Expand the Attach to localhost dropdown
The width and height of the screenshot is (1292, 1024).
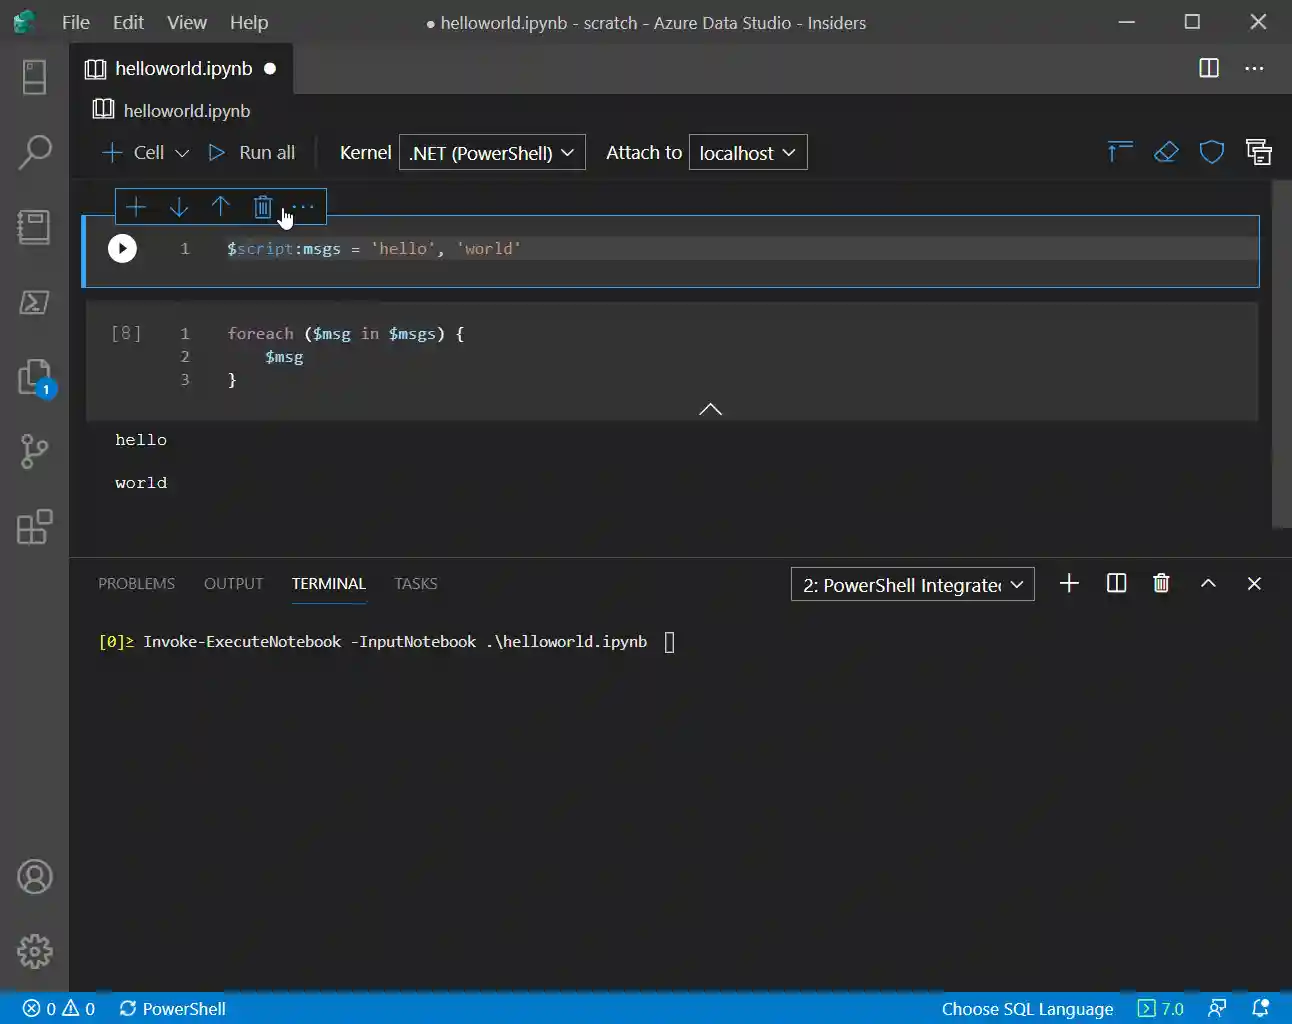(x=747, y=153)
